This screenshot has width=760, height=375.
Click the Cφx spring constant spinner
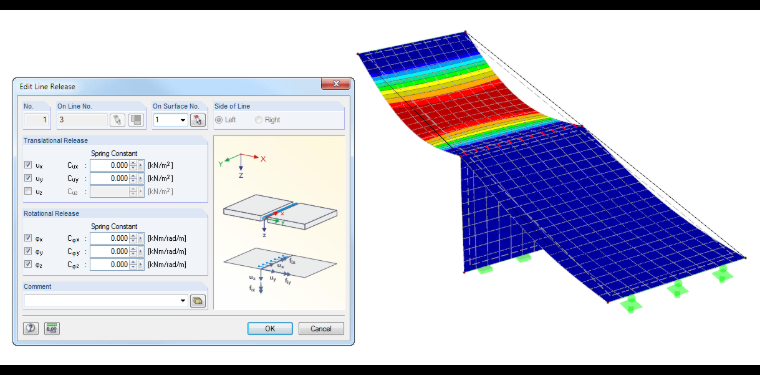click(133, 238)
